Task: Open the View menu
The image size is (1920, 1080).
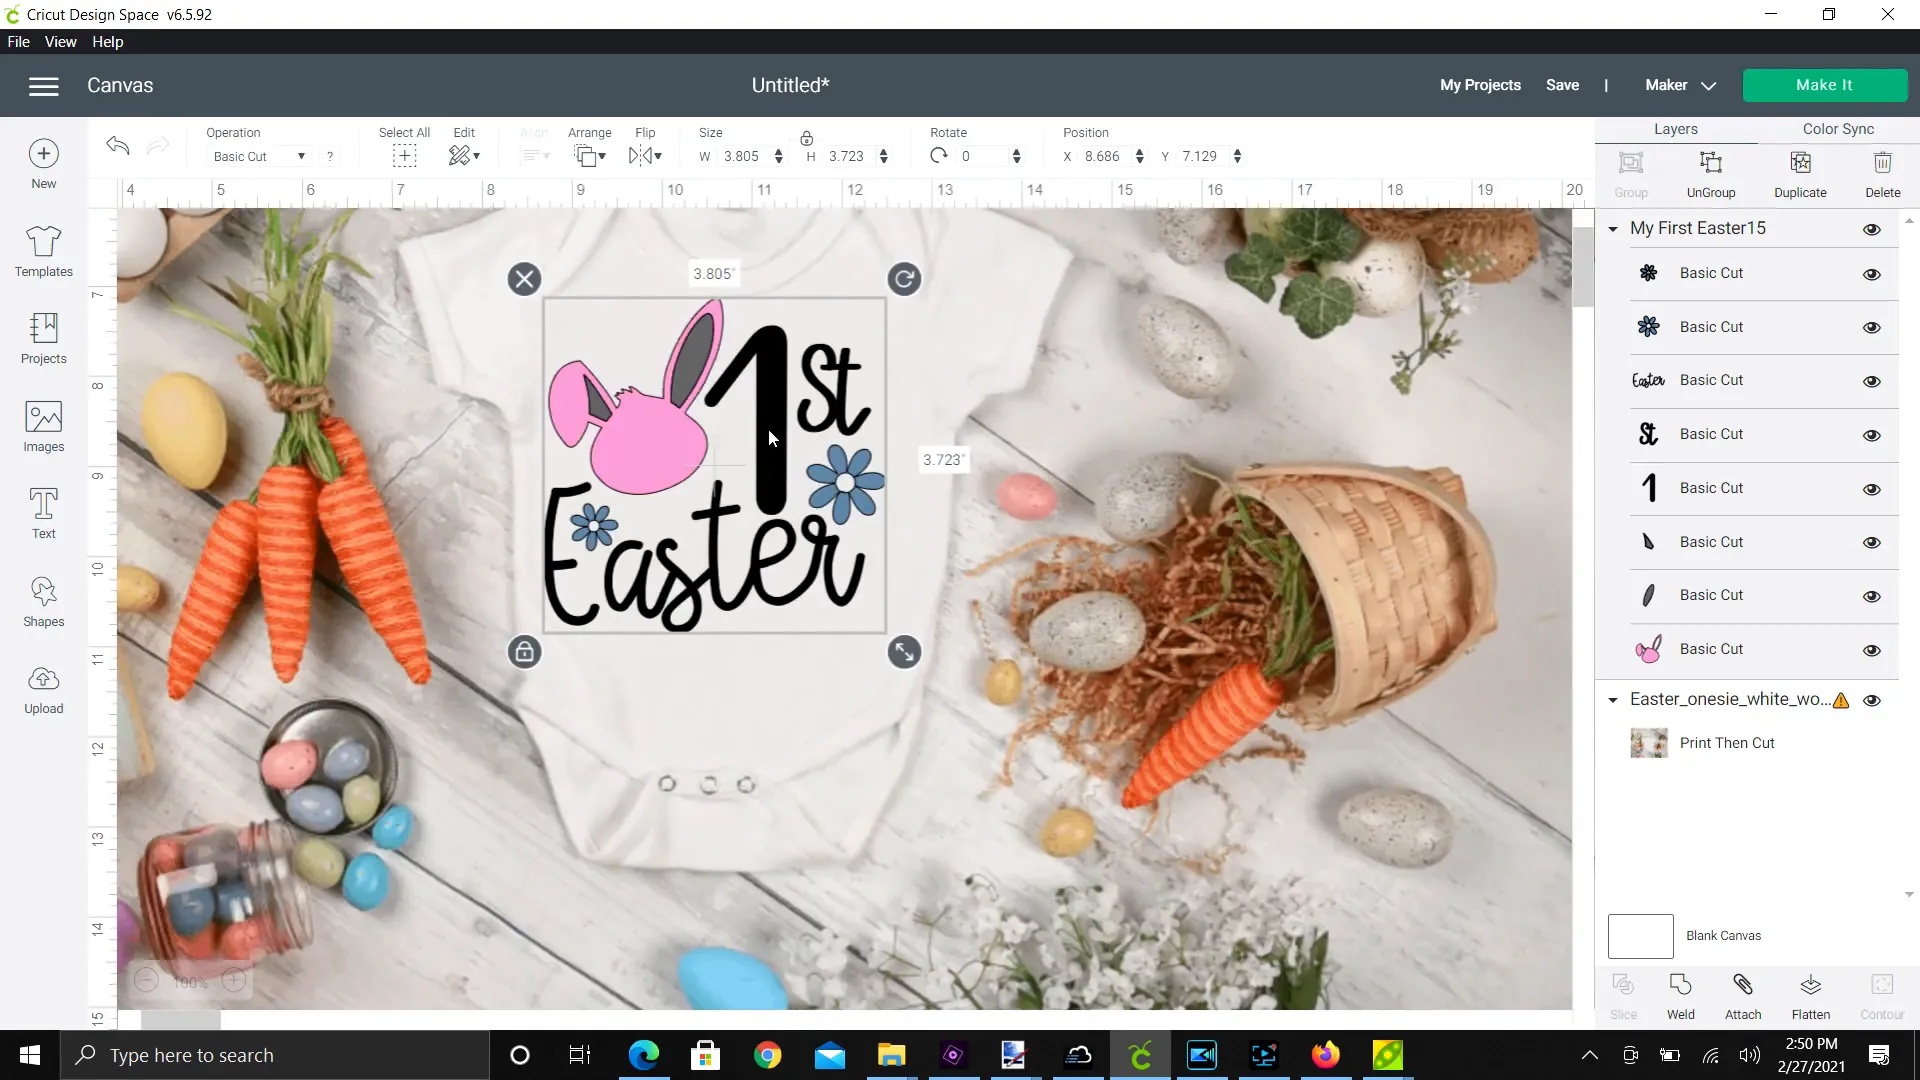Action: (x=60, y=41)
